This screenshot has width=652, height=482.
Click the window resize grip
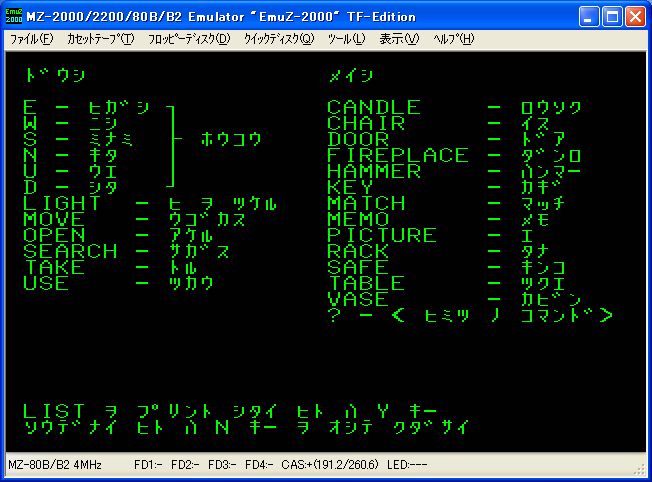pos(640,470)
